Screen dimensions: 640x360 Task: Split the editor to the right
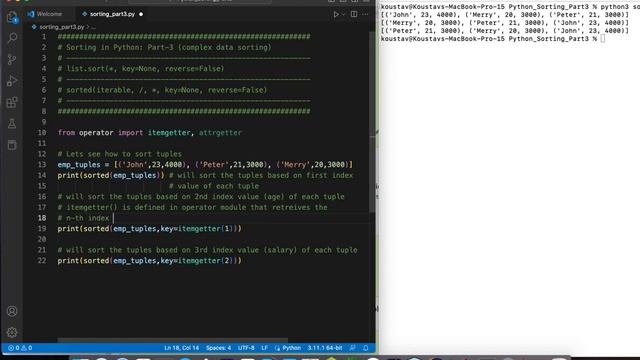[354, 14]
